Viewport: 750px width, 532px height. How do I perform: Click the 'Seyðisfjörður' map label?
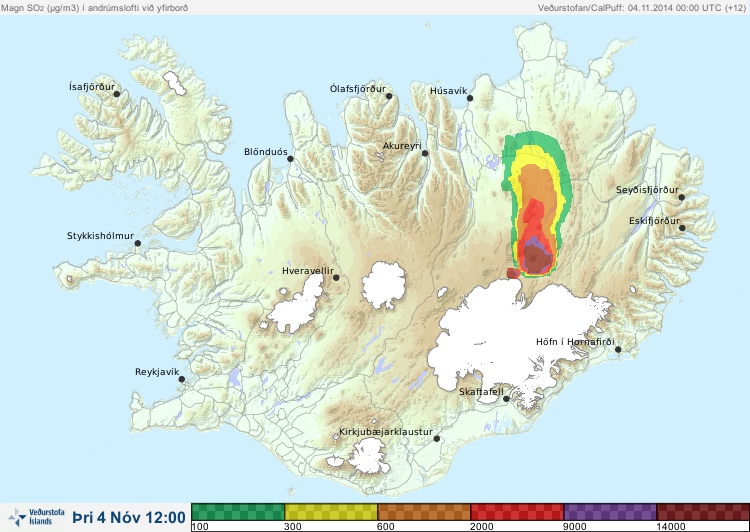[x=647, y=190]
